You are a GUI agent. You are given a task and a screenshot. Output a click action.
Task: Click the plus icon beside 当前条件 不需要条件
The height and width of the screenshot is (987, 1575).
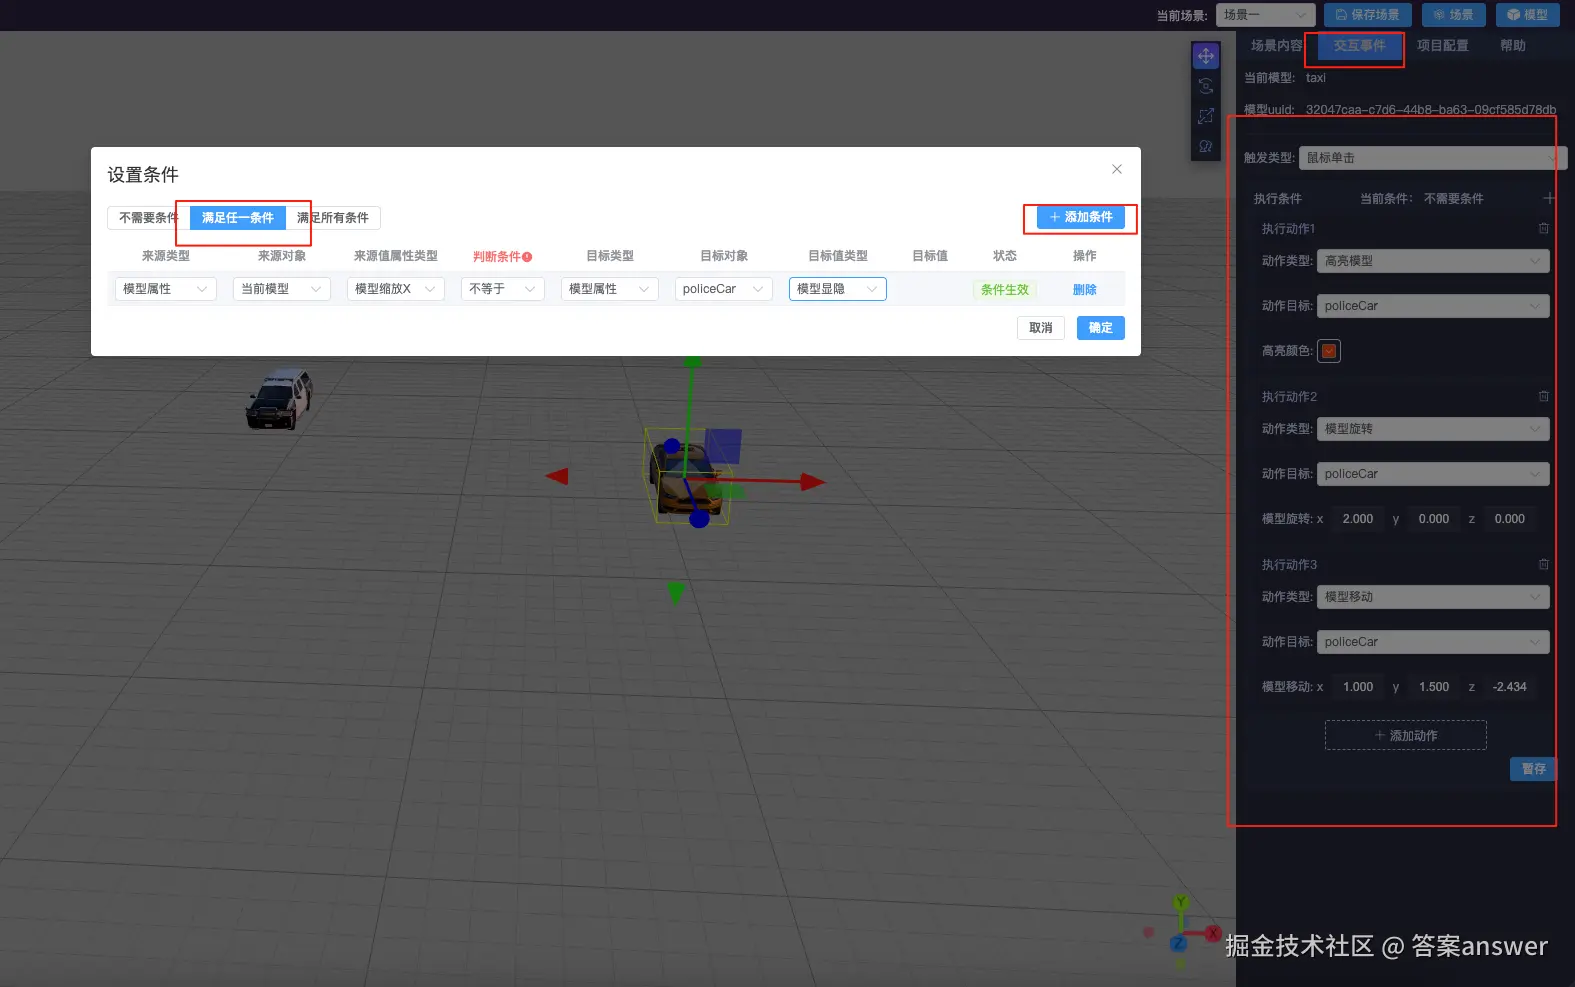(x=1549, y=198)
